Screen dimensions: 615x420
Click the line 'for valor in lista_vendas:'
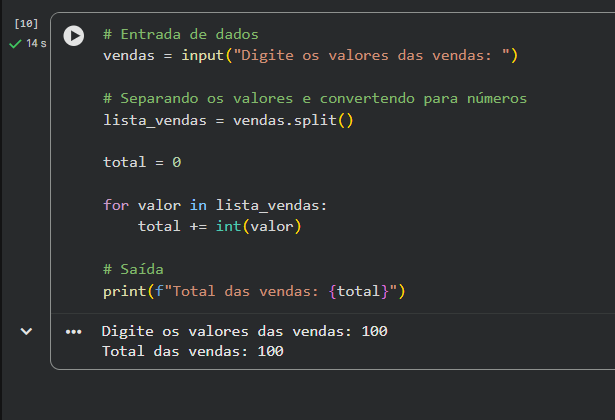pyautogui.click(x=215, y=205)
